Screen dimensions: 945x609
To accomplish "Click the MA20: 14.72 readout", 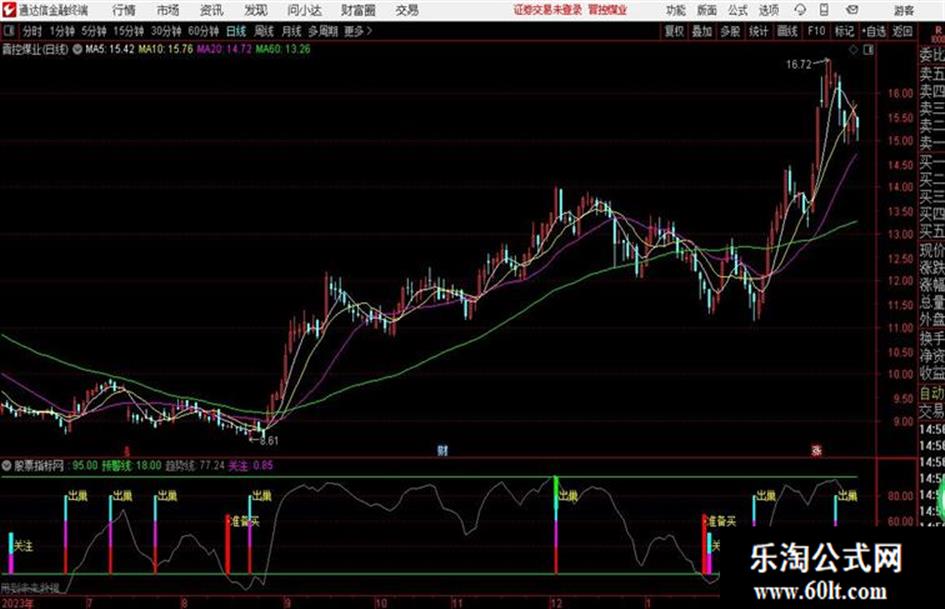I will [x=224, y=49].
